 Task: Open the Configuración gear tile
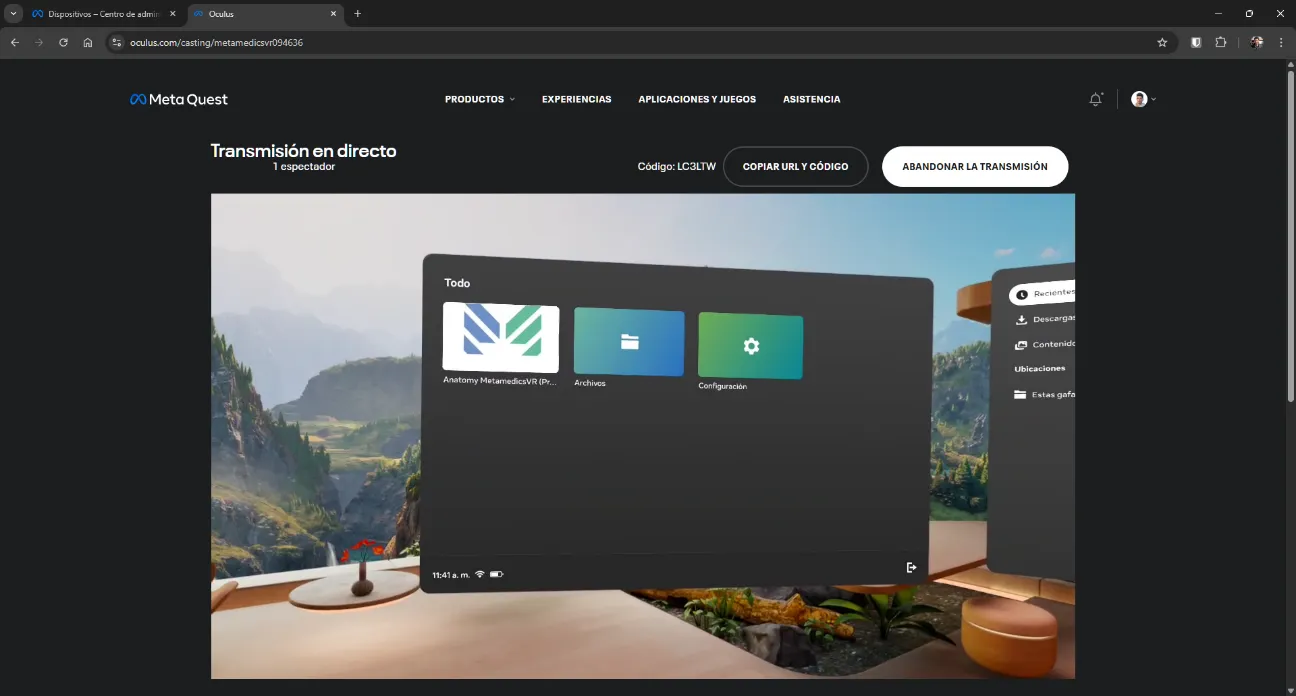(x=750, y=345)
